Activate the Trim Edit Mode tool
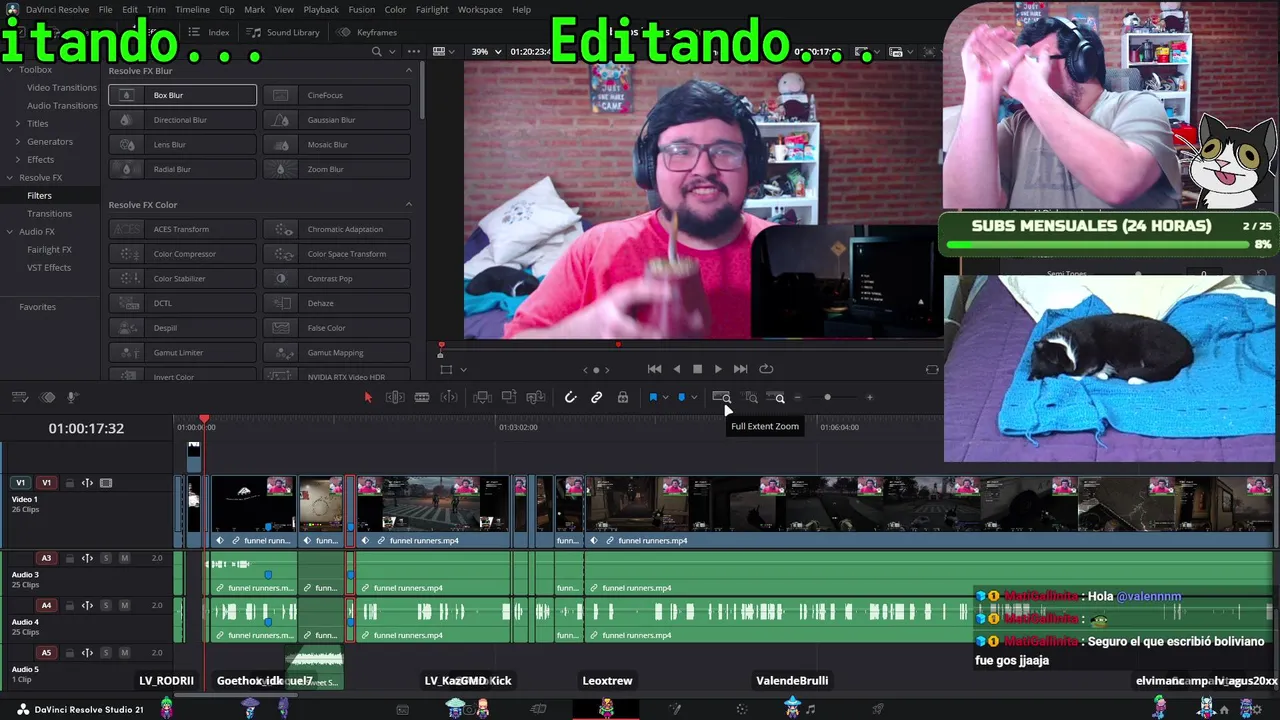Image resolution: width=1280 pixels, height=720 pixels. click(x=395, y=397)
